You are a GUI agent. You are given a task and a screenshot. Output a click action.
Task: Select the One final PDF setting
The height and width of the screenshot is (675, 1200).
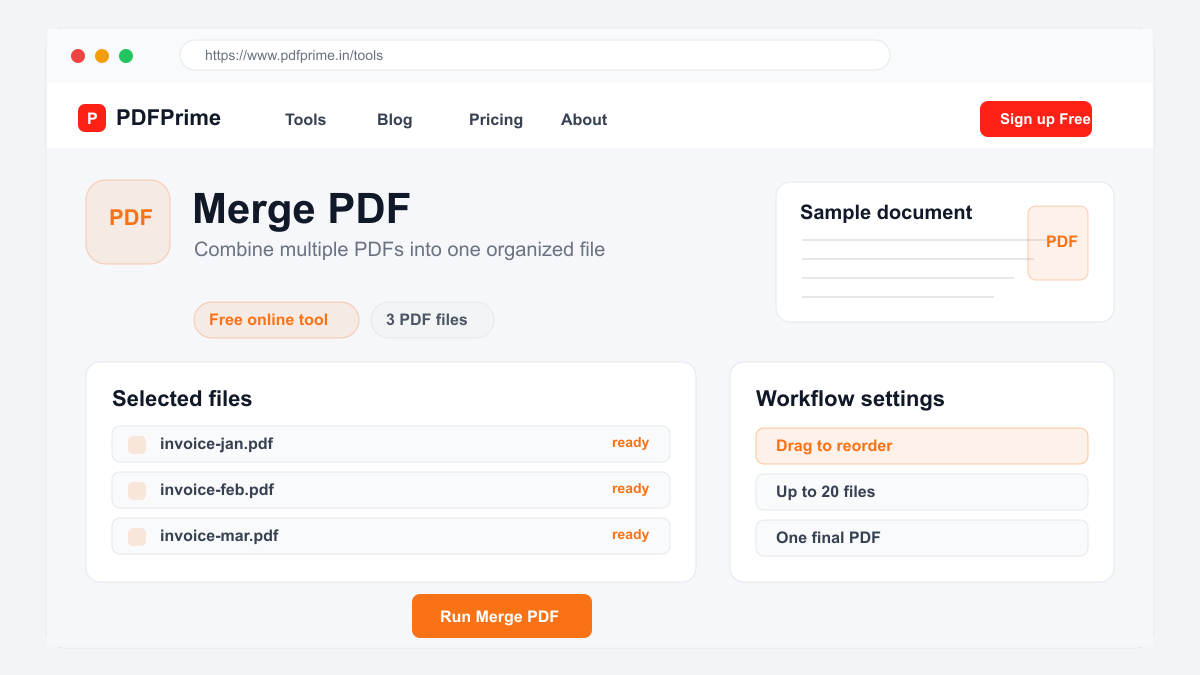tap(922, 538)
